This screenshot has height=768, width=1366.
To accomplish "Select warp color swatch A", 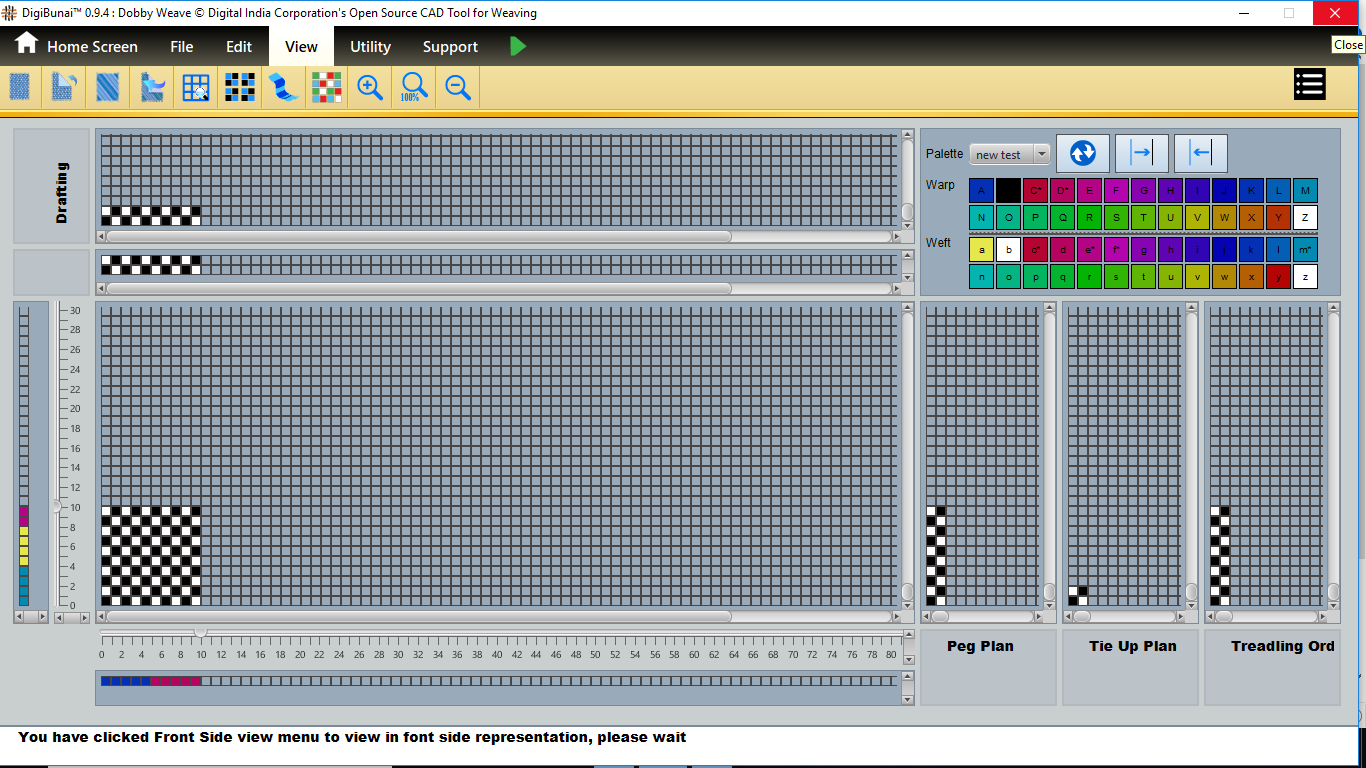I will [x=981, y=191].
